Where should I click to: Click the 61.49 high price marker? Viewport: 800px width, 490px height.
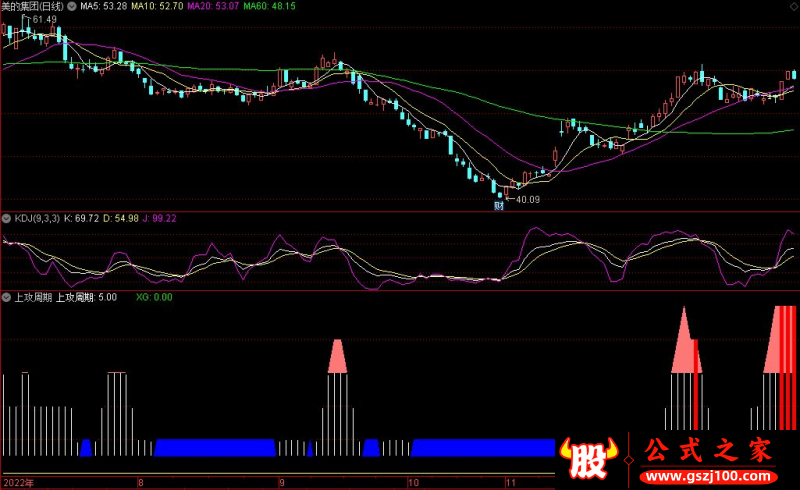tap(44, 19)
